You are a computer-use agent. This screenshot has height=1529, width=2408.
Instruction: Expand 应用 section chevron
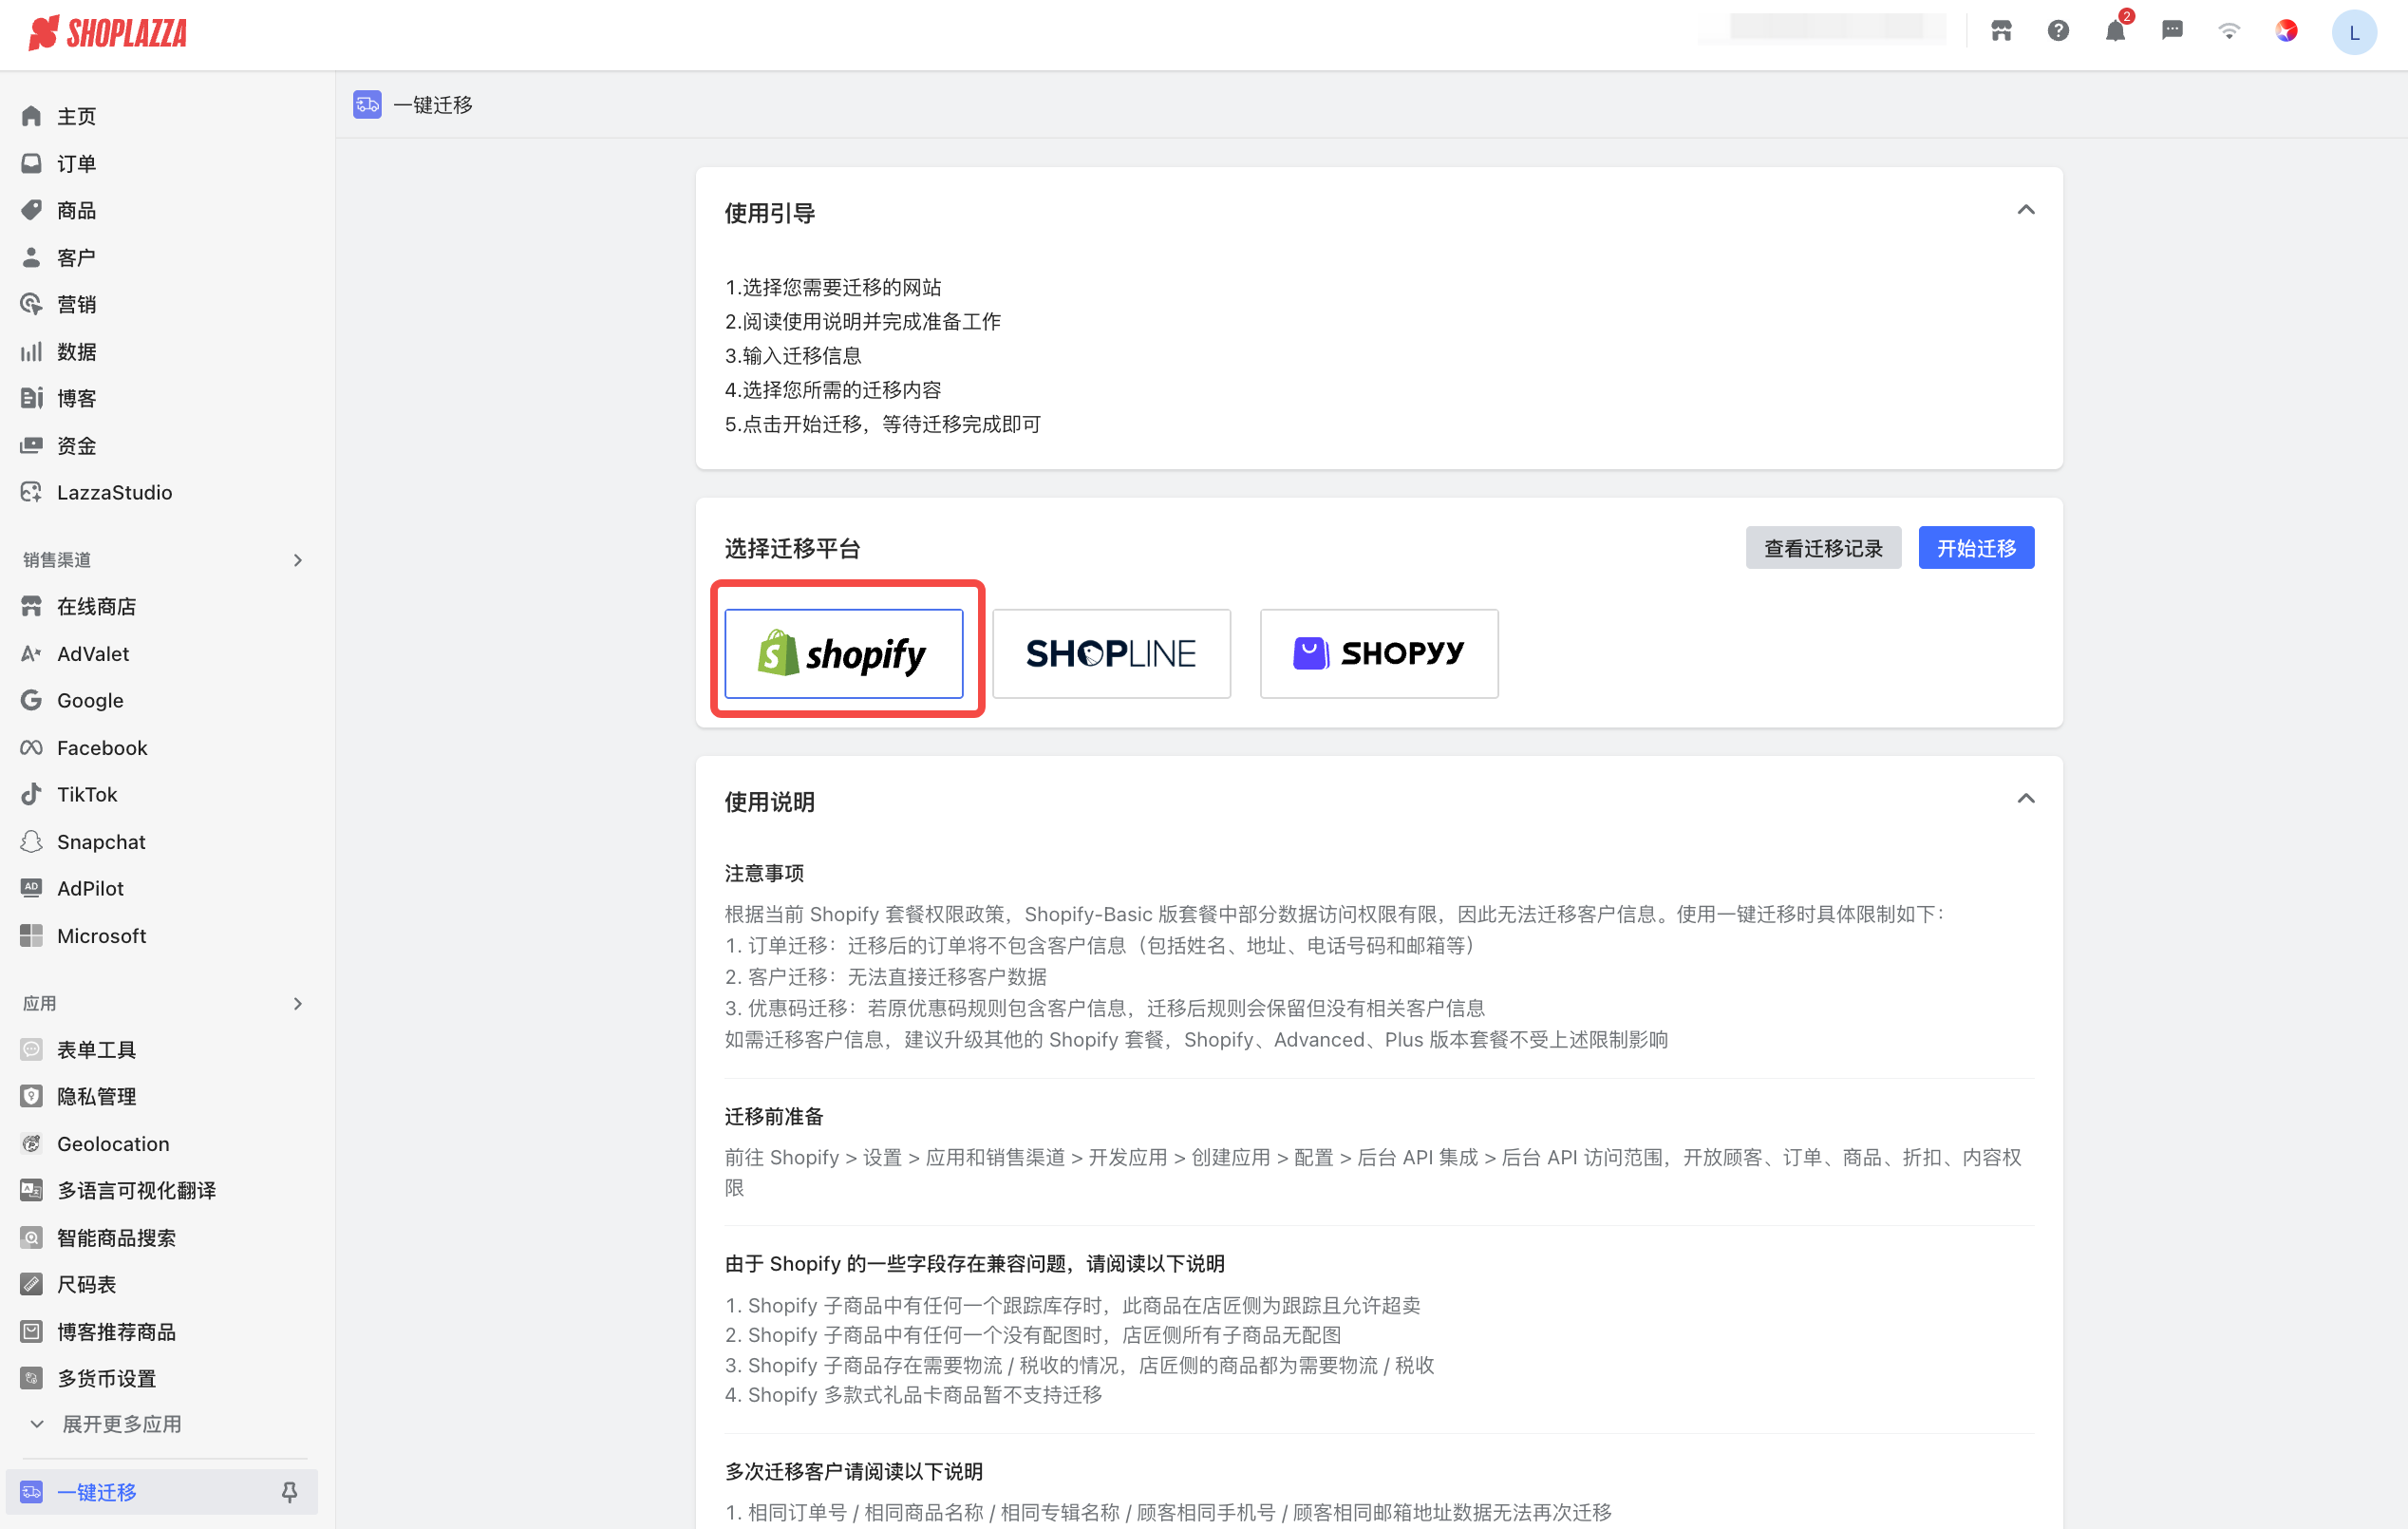297,1003
